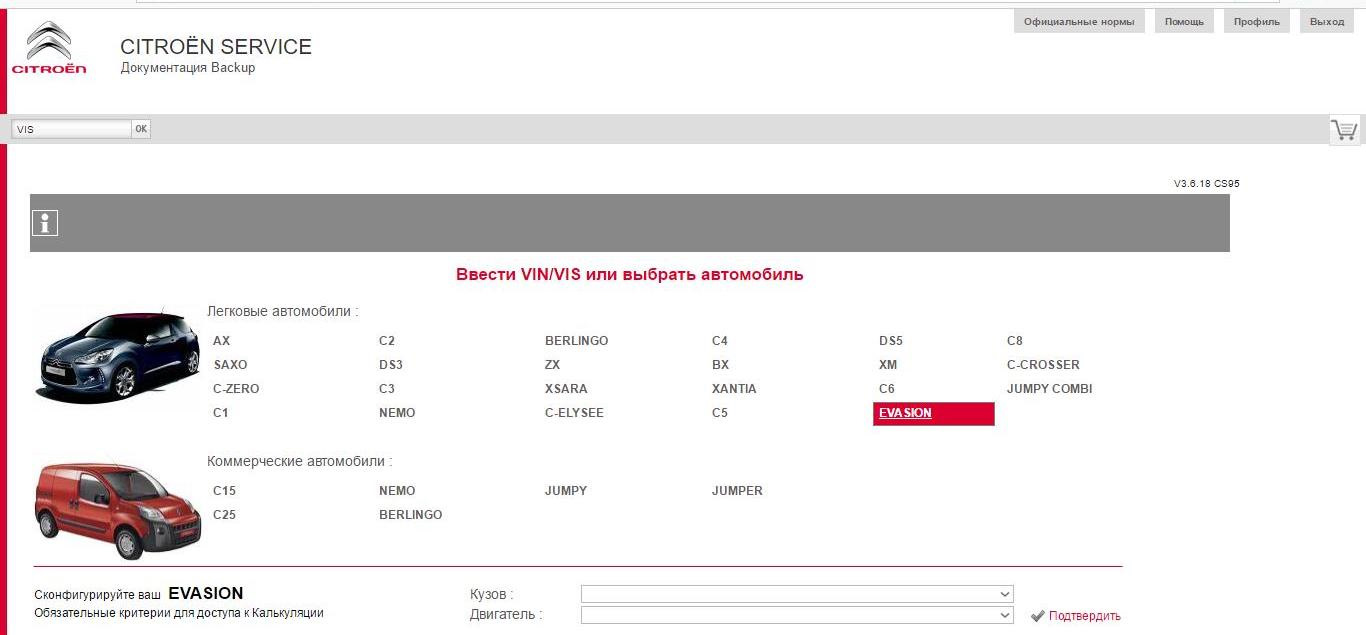Choose the ZX model
Screen dimensions: 1366x635
coord(553,365)
